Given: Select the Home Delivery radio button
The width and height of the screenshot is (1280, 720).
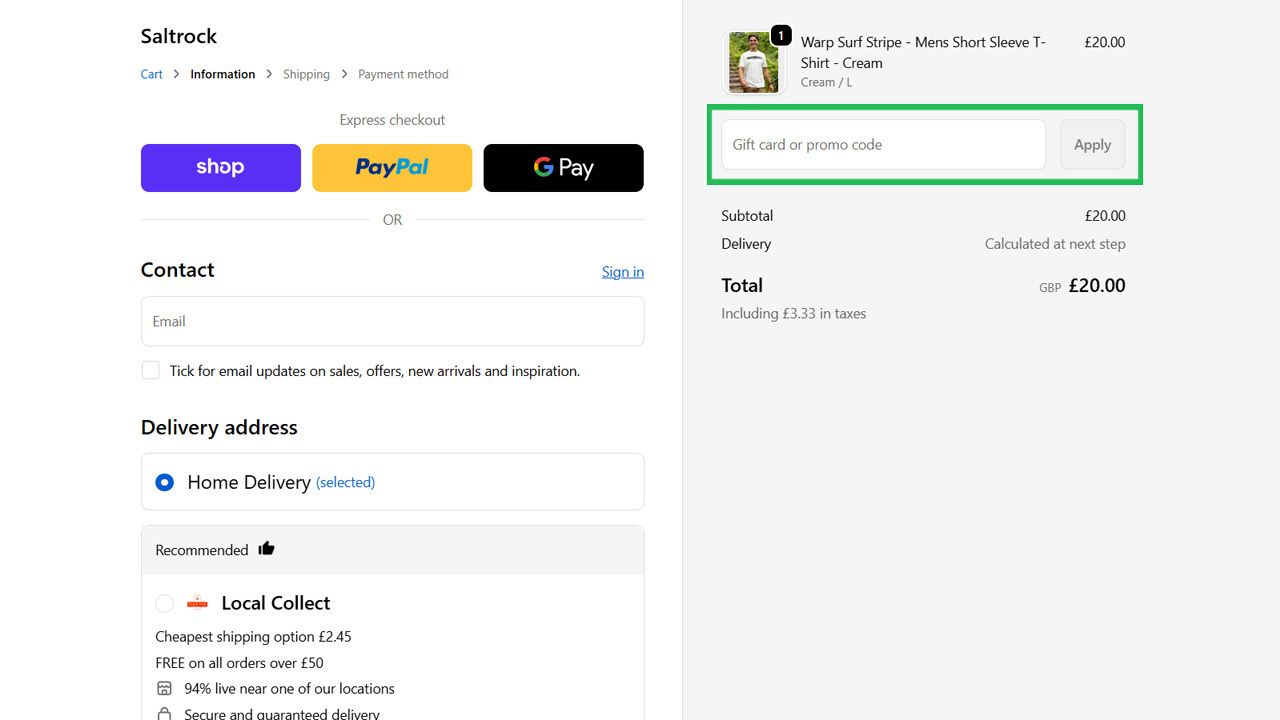Looking at the screenshot, I should pos(164,482).
